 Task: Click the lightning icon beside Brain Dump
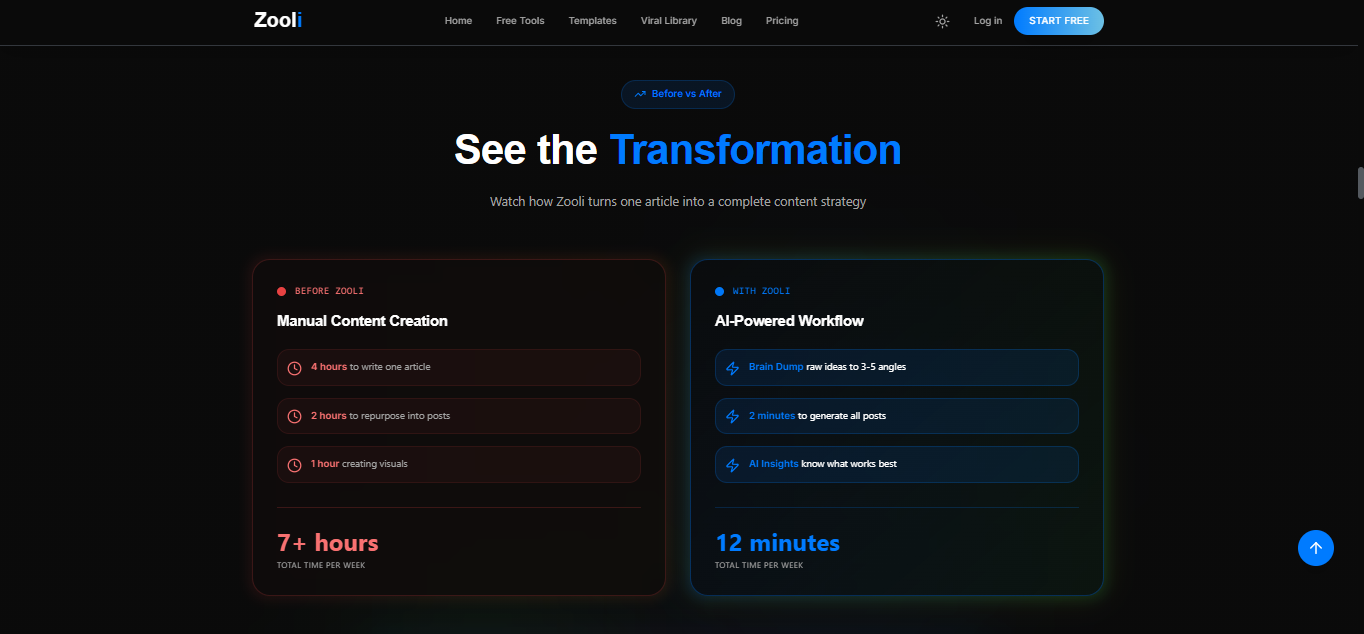click(732, 368)
